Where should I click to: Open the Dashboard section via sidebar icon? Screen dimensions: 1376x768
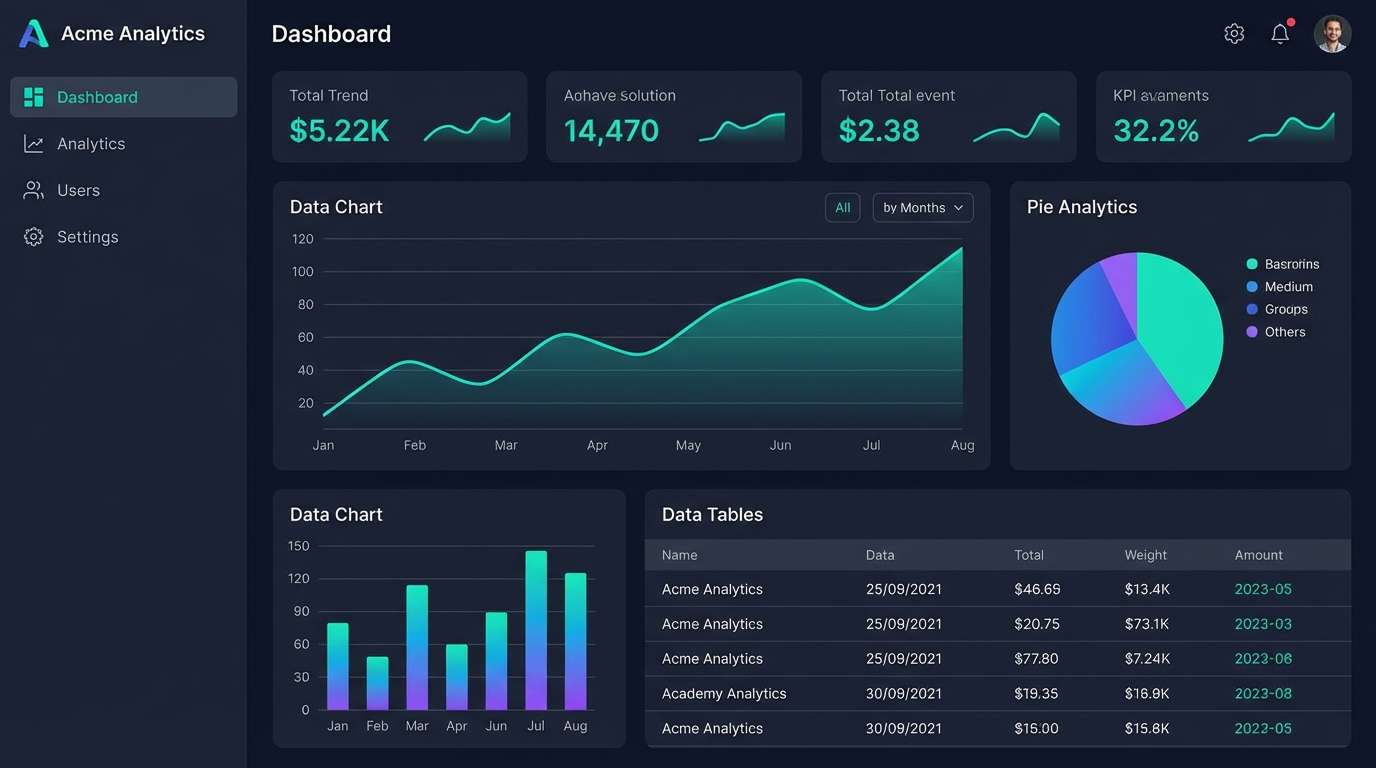pyautogui.click(x=34, y=96)
